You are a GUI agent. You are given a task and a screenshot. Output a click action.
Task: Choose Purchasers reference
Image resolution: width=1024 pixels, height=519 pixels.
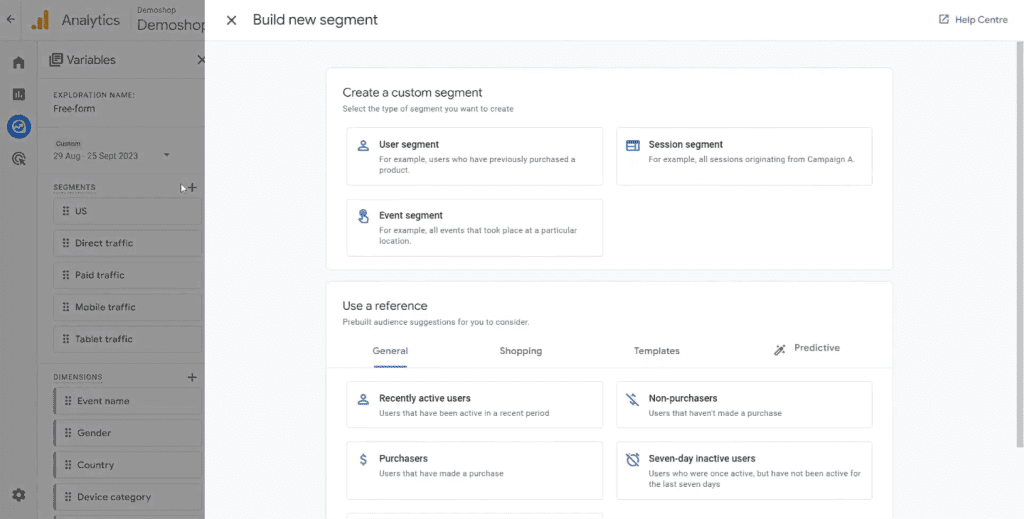(x=475, y=471)
